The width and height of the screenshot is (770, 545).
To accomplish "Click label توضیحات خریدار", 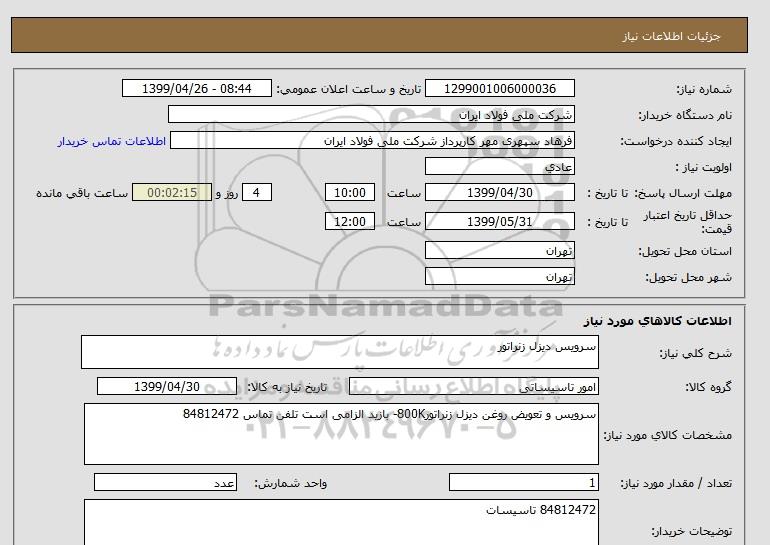I will point(691,531).
